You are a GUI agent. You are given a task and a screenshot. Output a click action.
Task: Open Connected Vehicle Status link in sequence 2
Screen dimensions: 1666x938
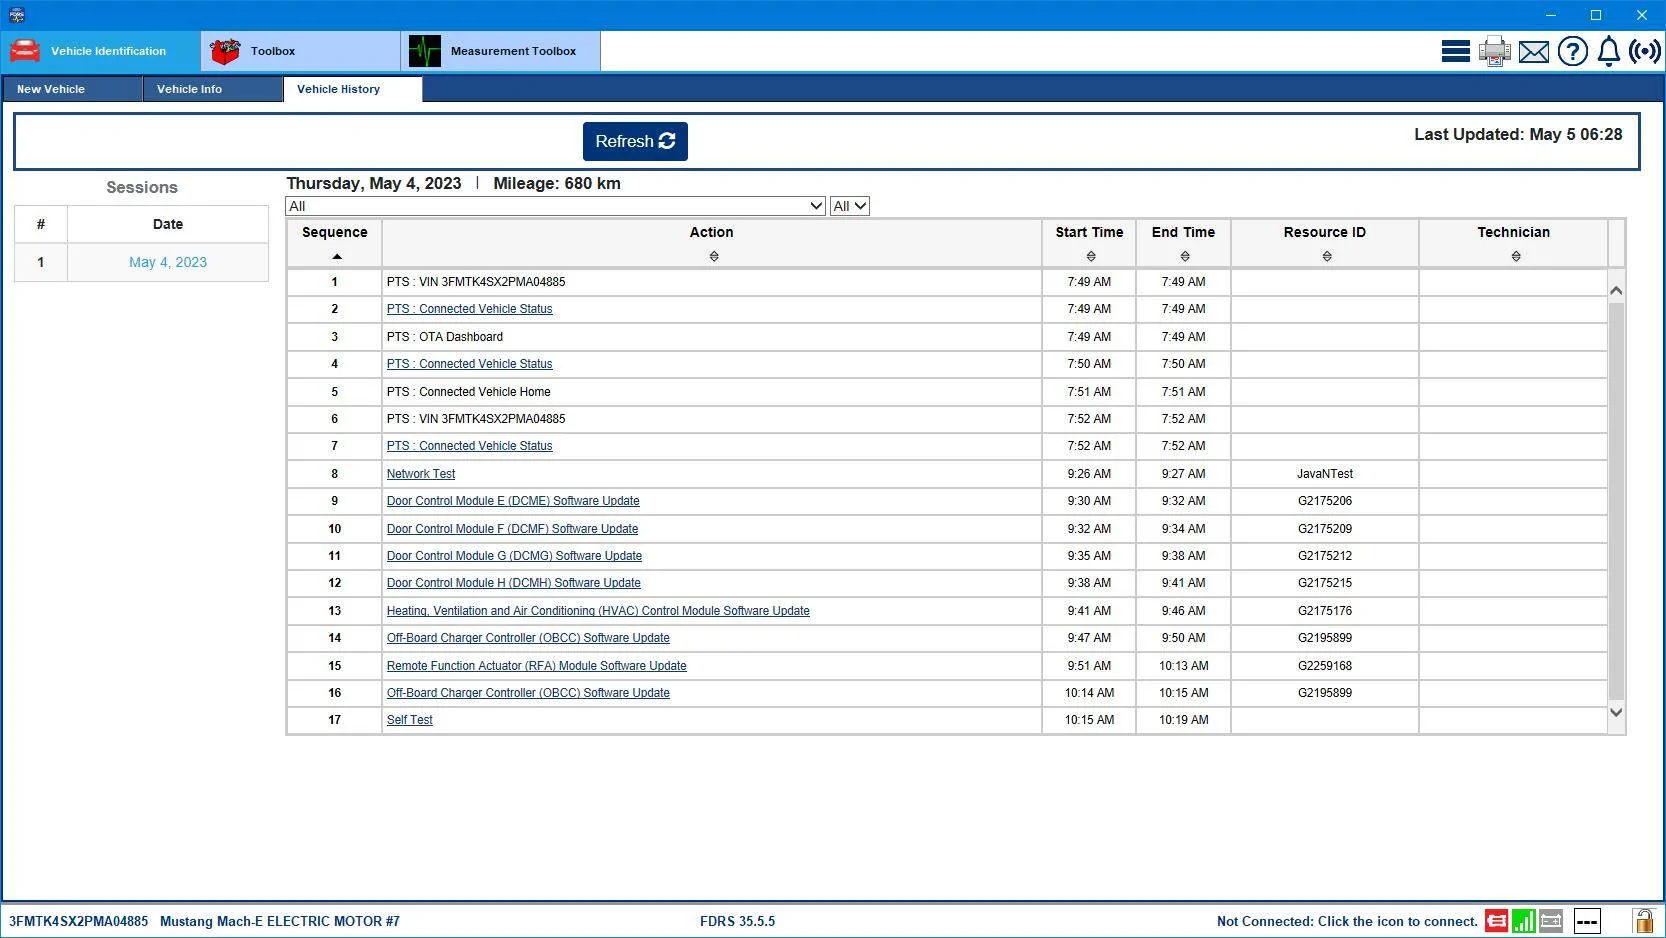click(469, 309)
